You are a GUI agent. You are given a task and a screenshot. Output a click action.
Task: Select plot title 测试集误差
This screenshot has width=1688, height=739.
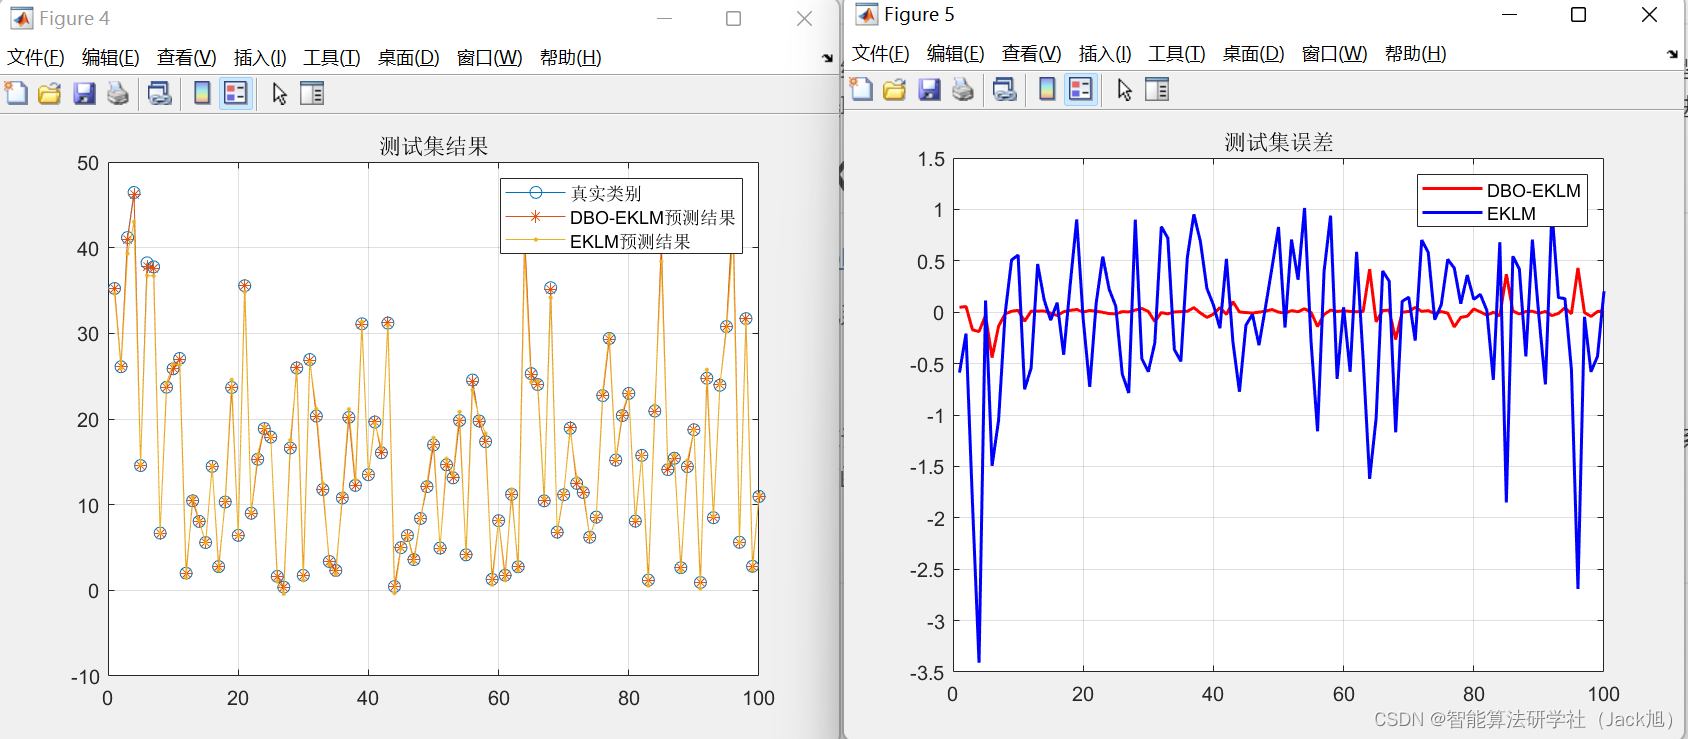point(1279,142)
